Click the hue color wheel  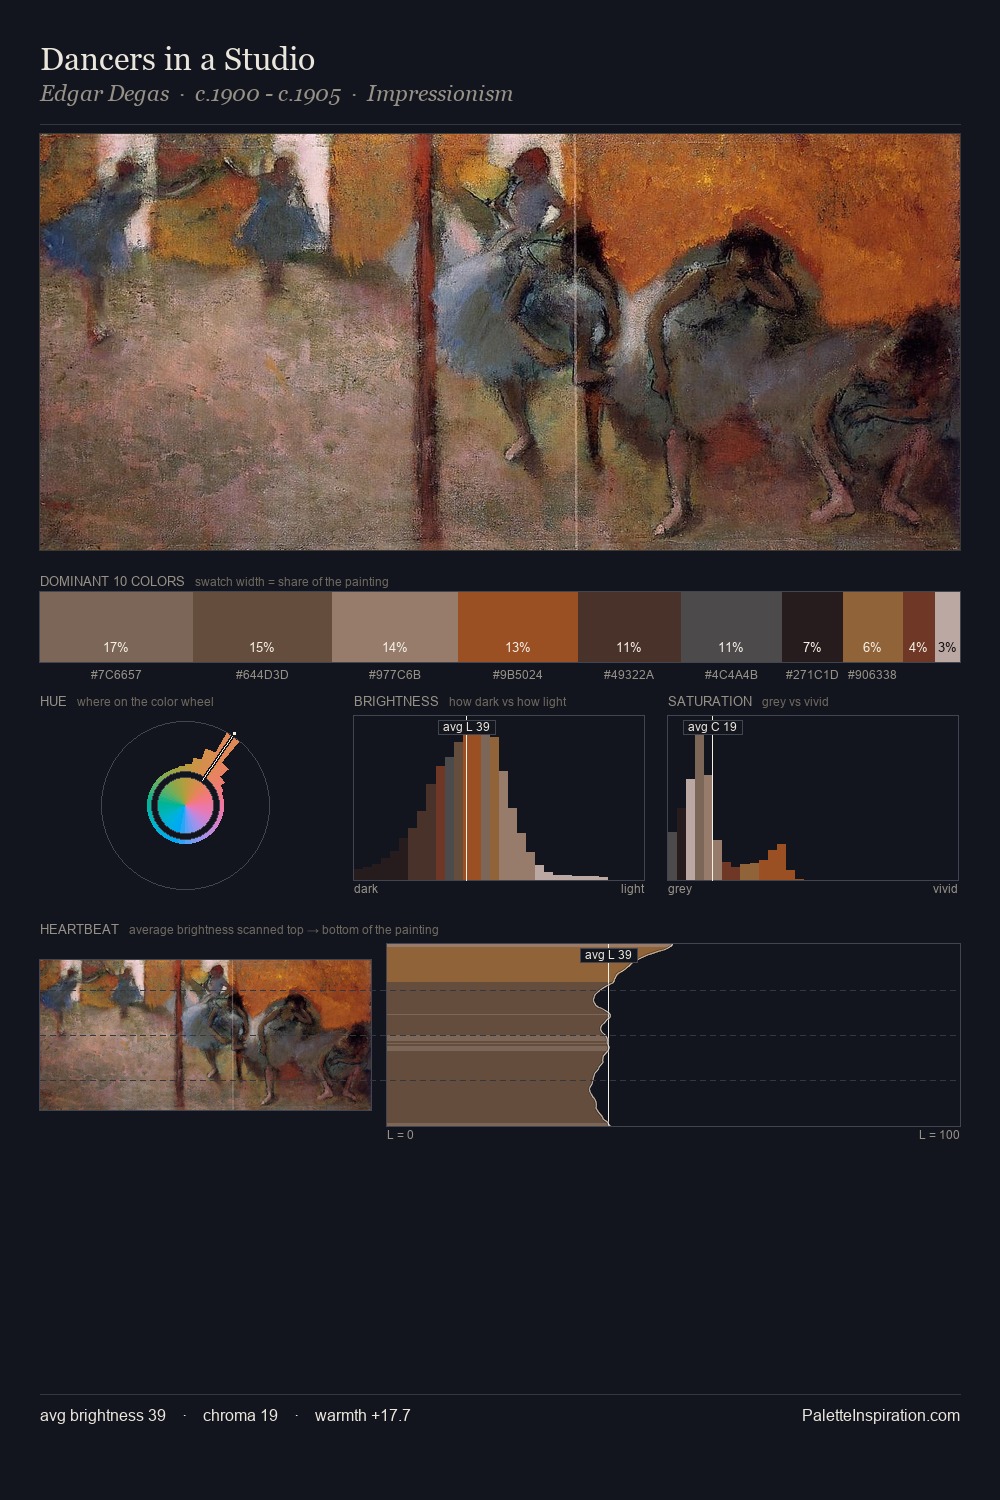(x=185, y=805)
